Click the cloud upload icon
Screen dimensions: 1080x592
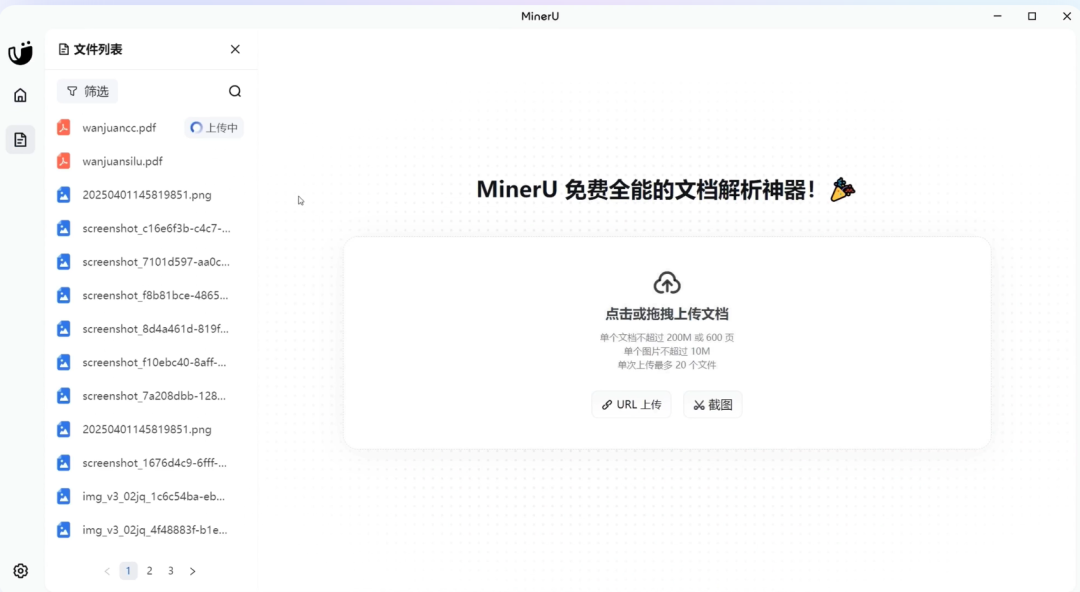click(667, 283)
